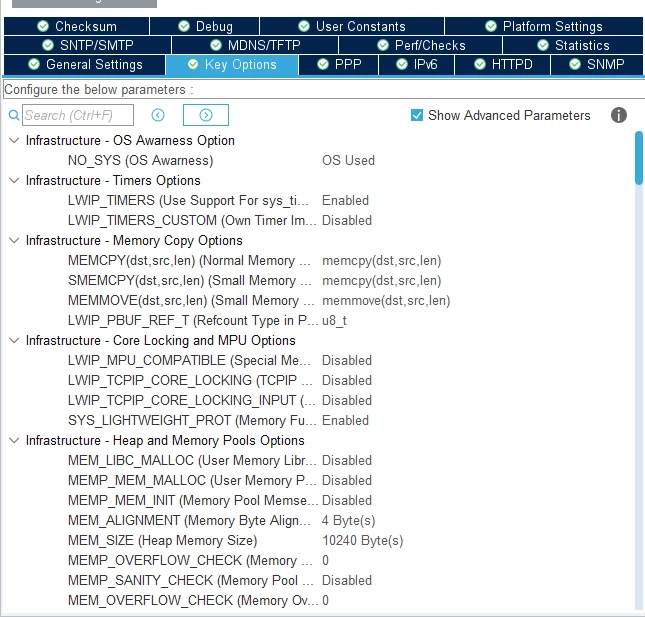Click the green check icon on Statistics tab

(543, 45)
